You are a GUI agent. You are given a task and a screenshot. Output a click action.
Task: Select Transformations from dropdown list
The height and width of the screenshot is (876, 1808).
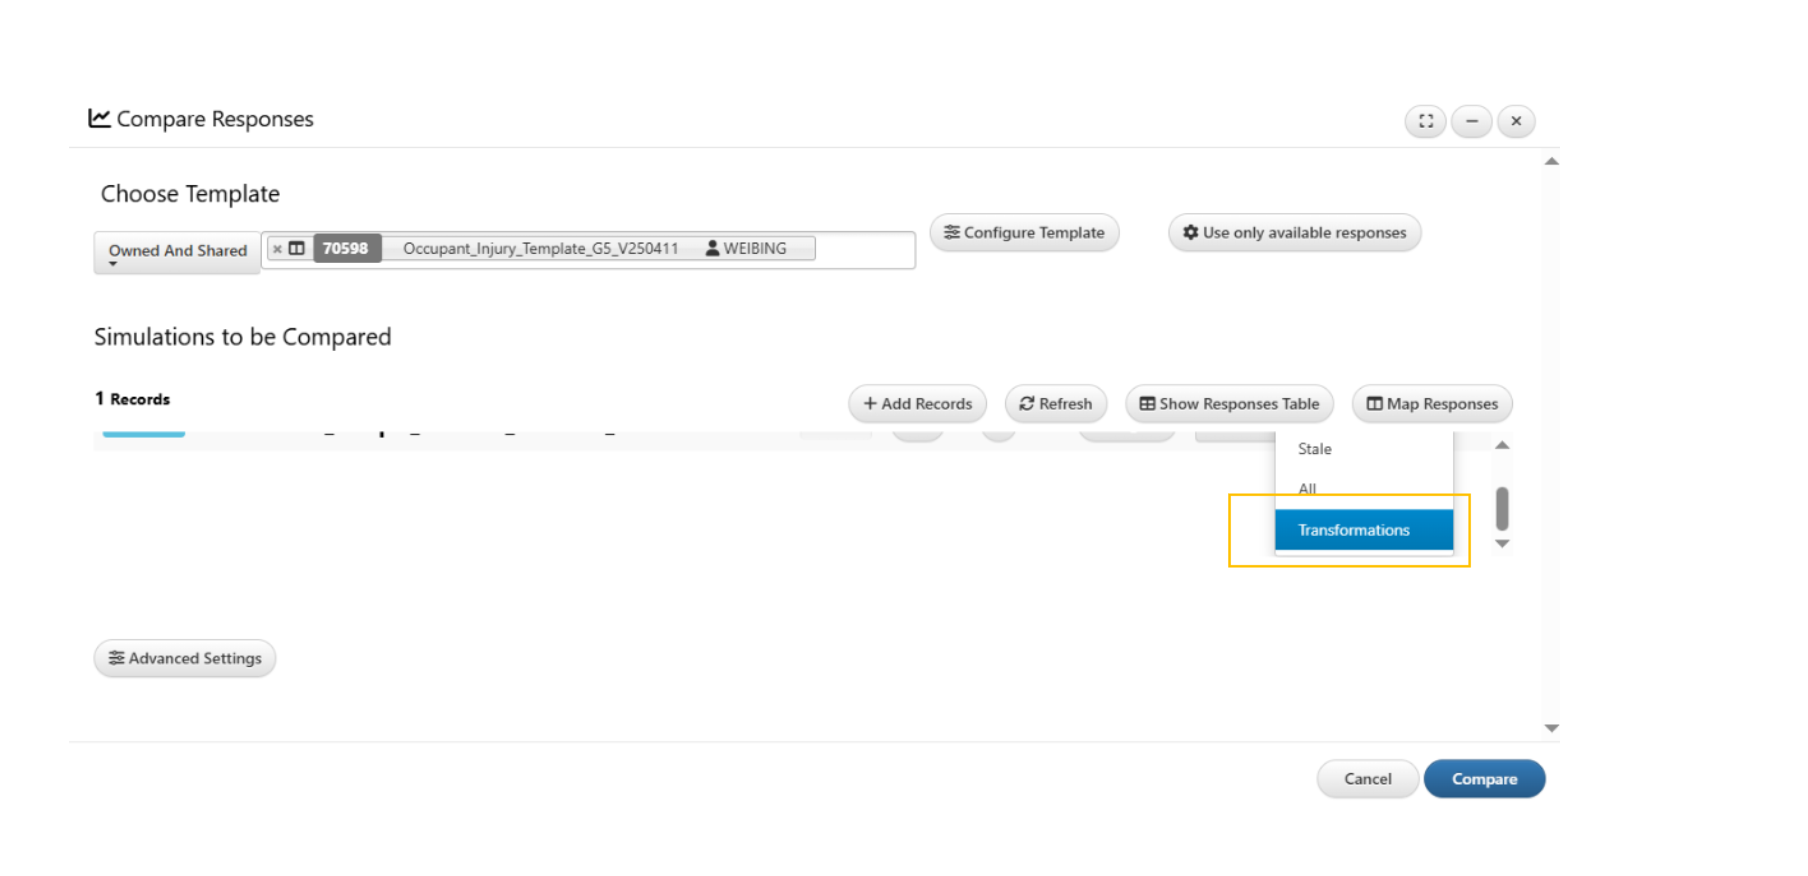[x=1364, y=530]
